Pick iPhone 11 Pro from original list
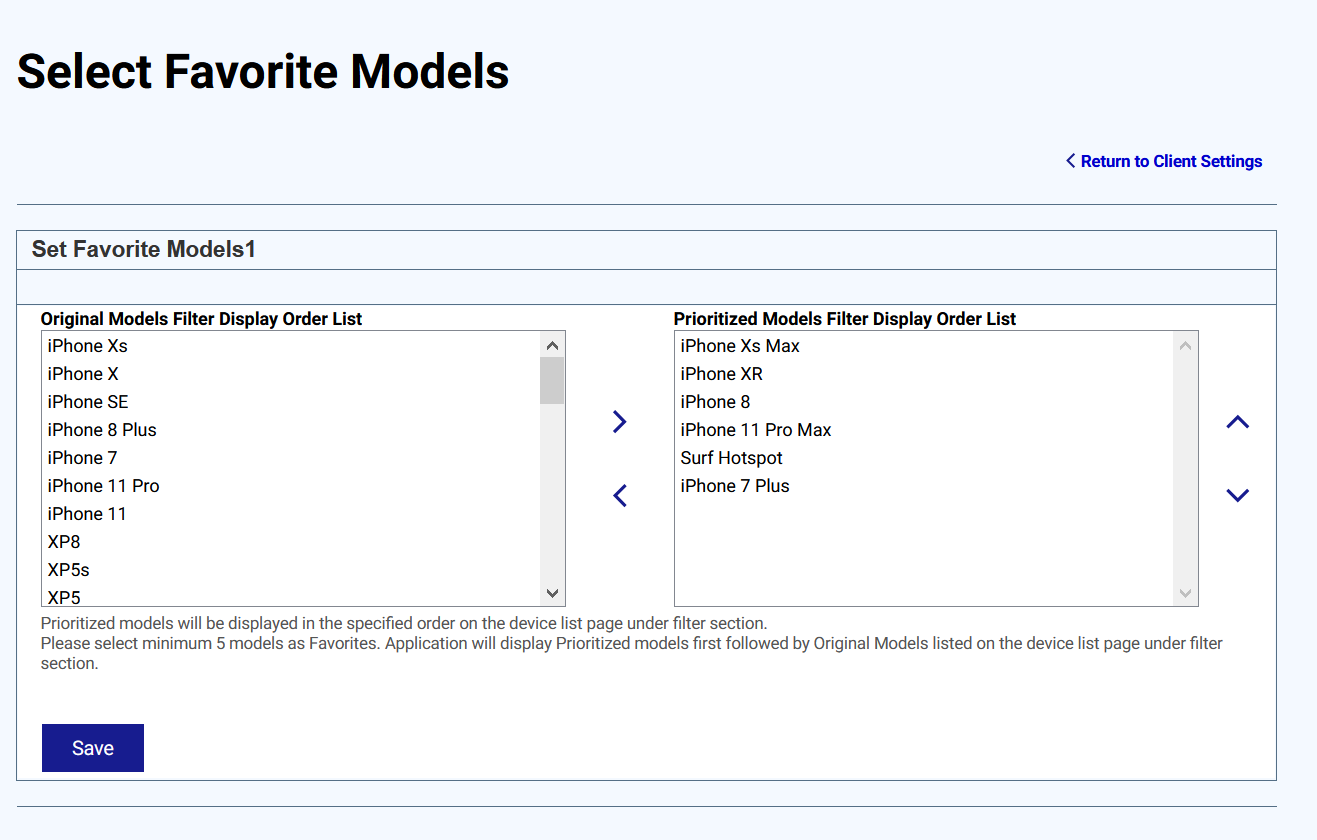 coord(104,486)
